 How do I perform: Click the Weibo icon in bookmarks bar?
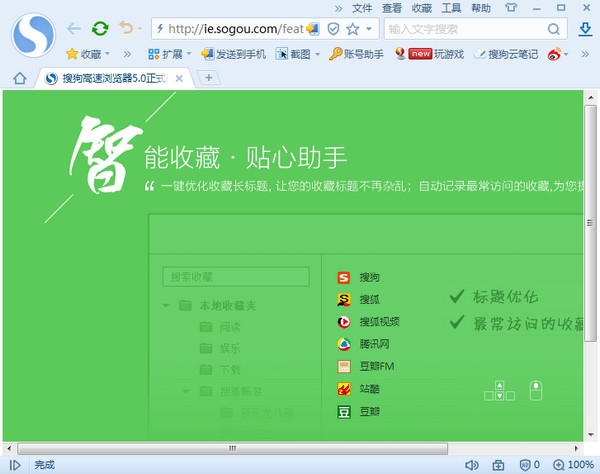(555, 54)
